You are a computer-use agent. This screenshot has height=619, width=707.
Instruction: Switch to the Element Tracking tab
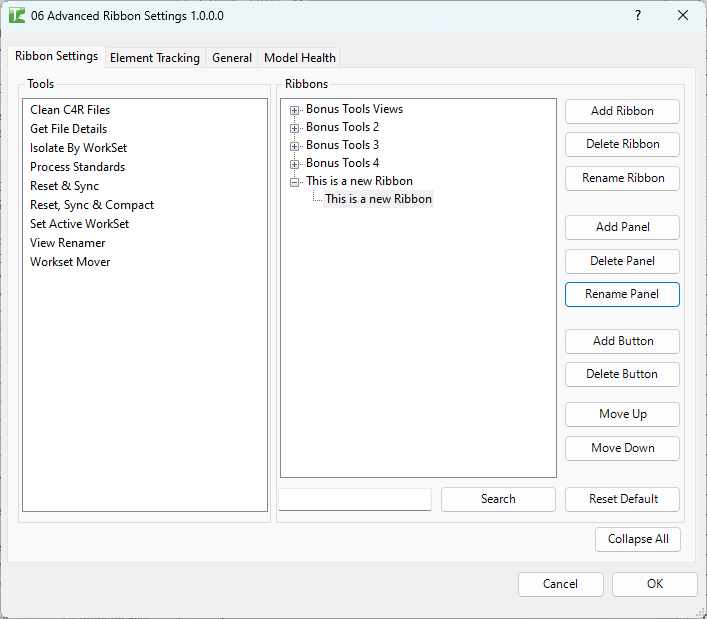(x=155, y=58)
